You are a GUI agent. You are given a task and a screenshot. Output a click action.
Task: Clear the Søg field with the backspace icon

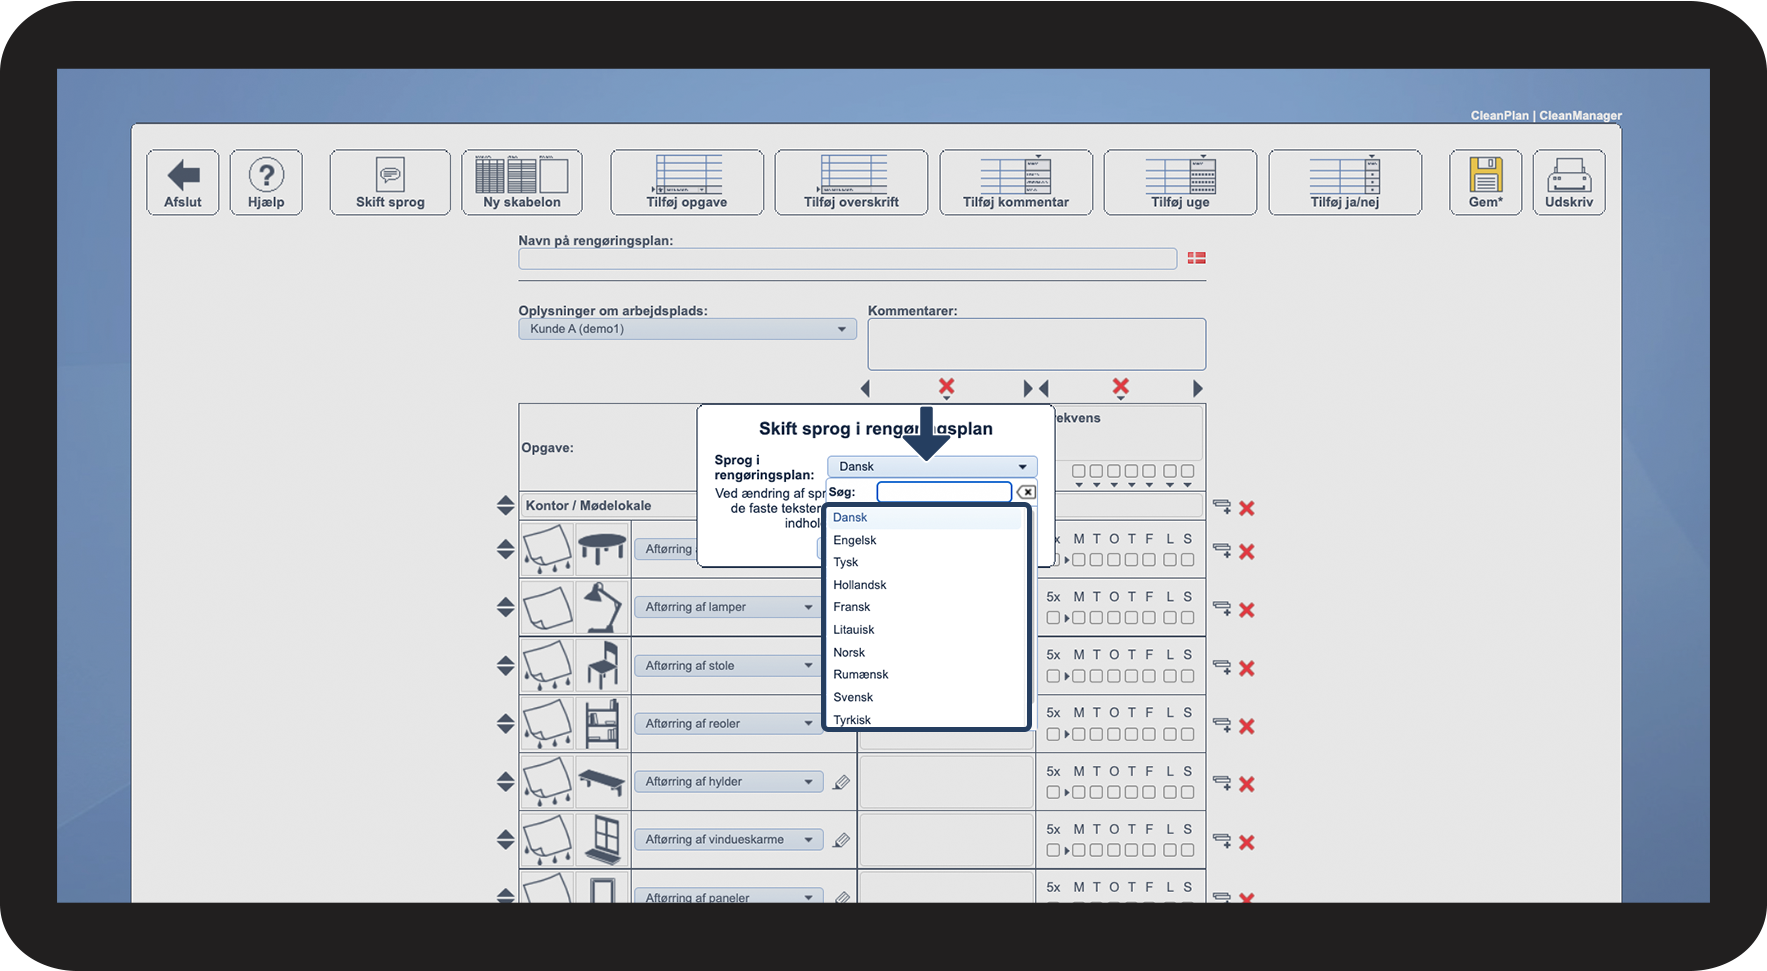1026,492
